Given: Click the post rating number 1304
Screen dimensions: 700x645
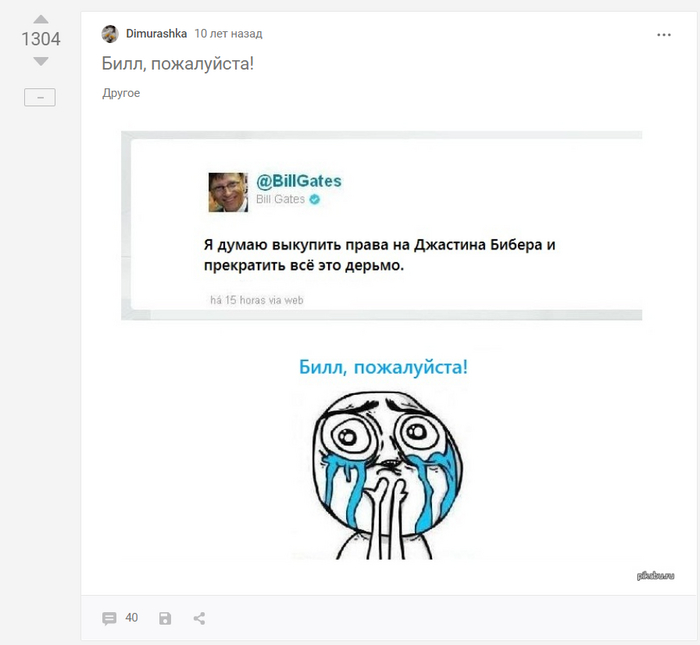Looking at the screenshot, I should [x=41, y=39].
